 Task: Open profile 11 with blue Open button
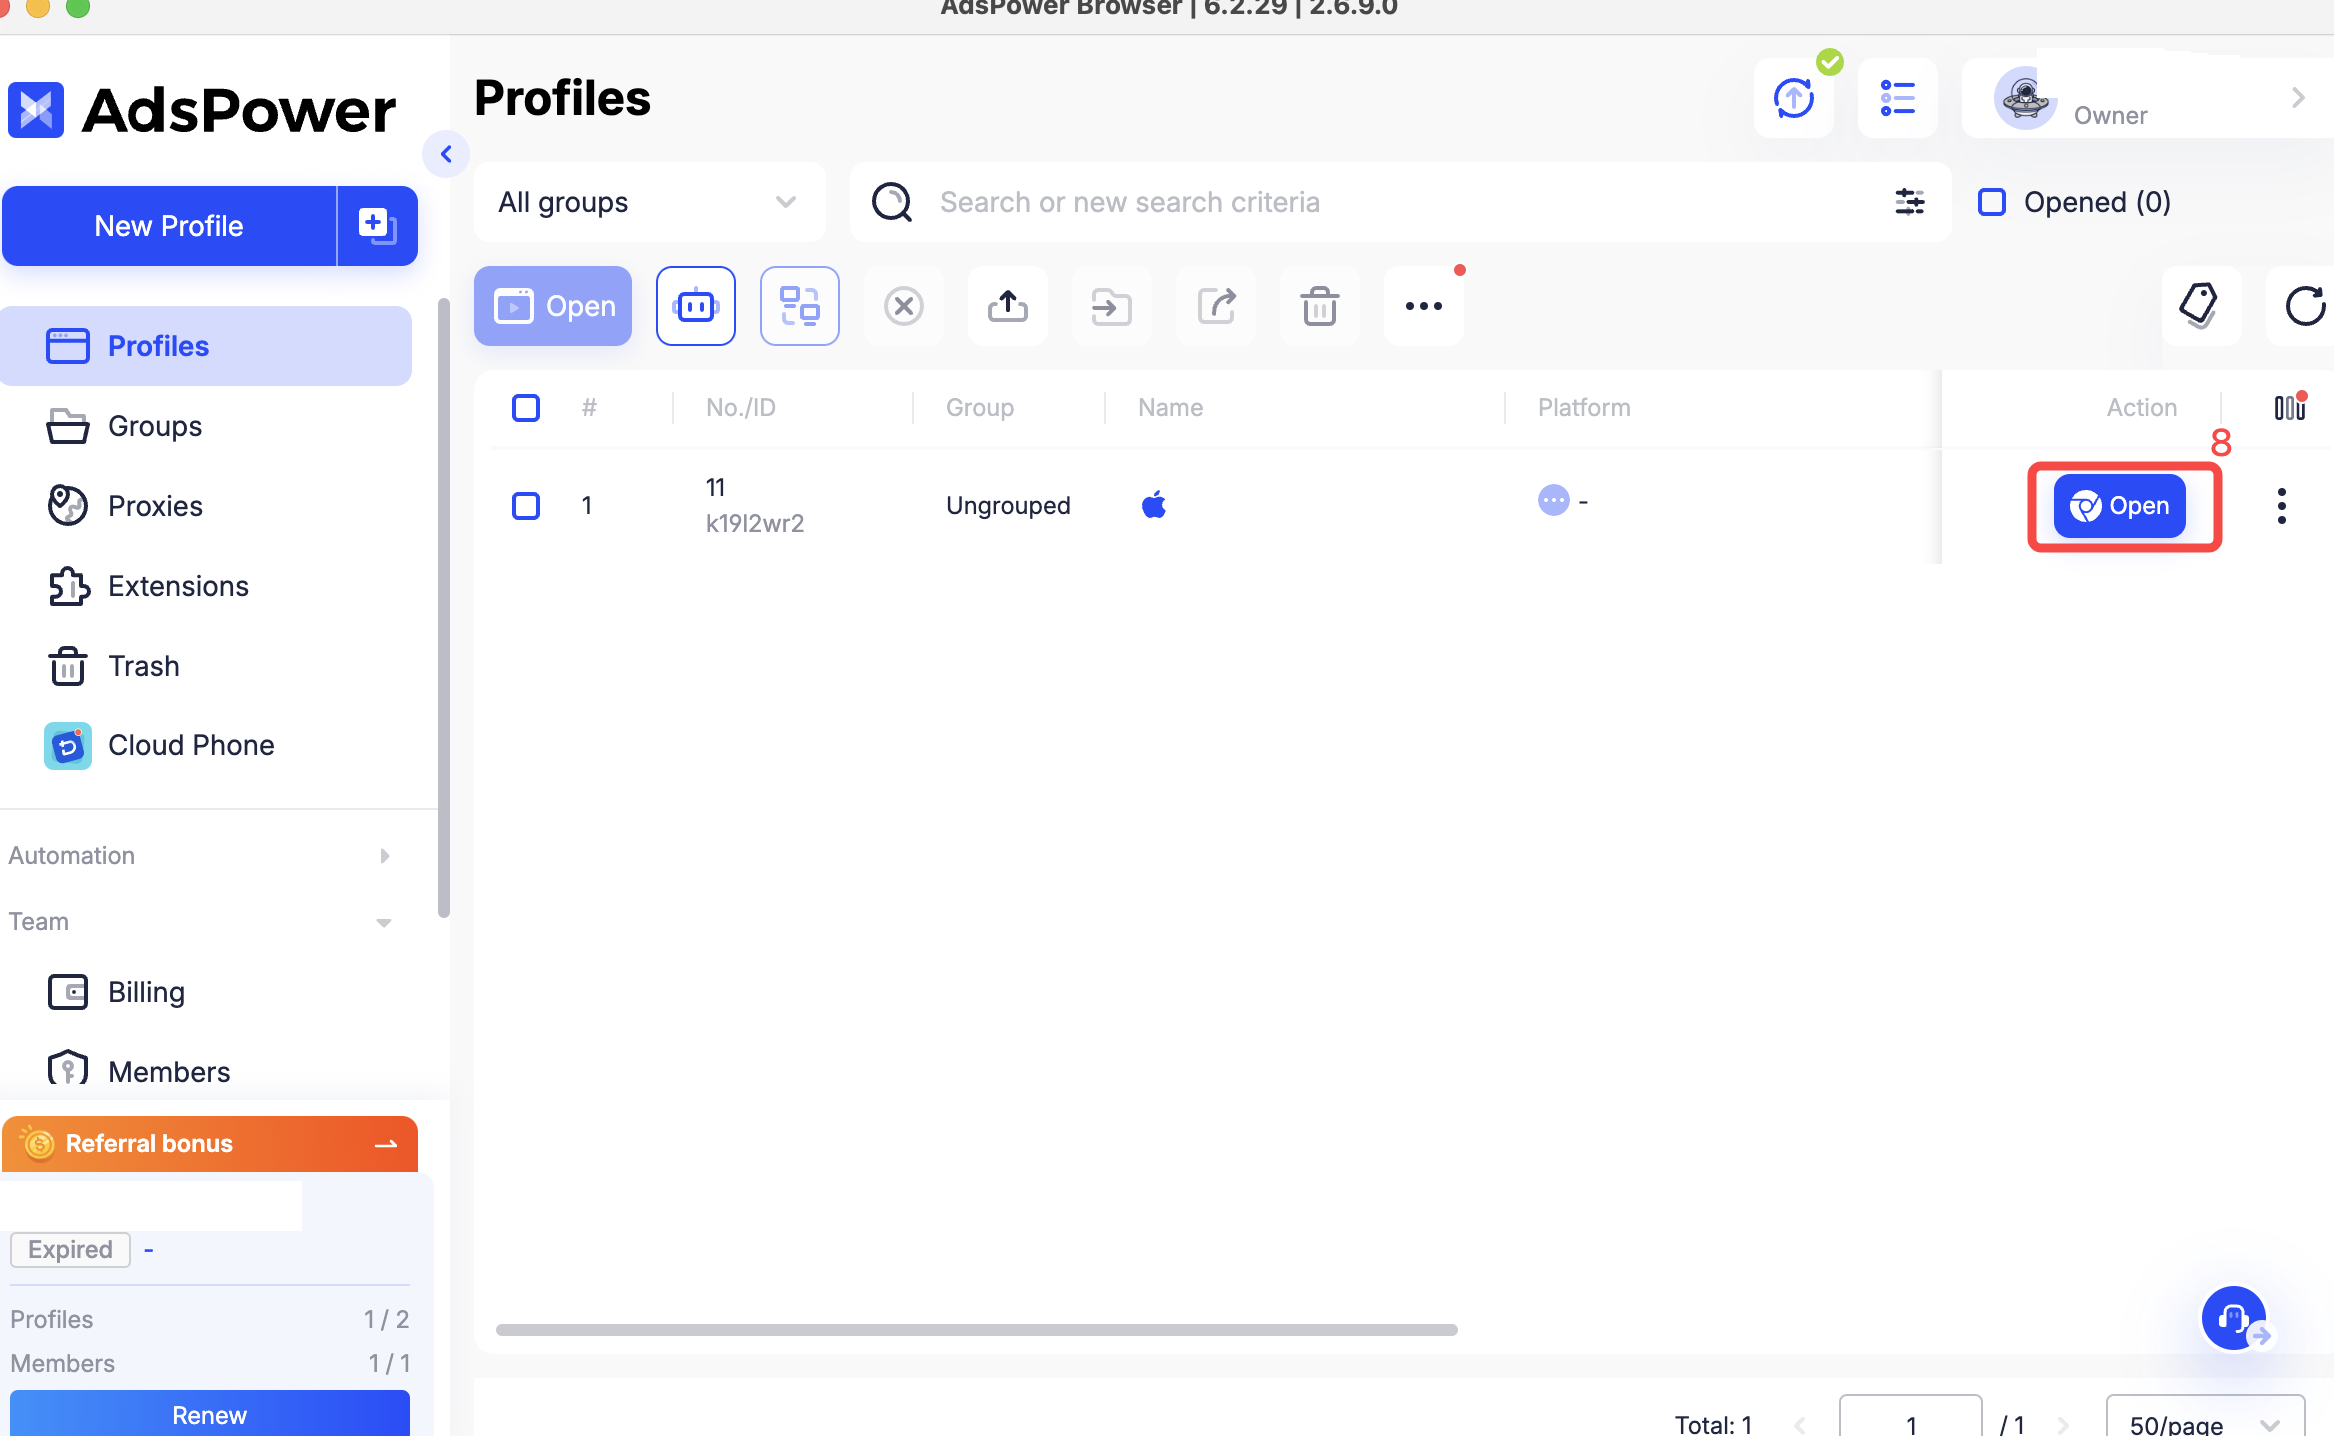pyautogui.click(x=2119, y=506)
